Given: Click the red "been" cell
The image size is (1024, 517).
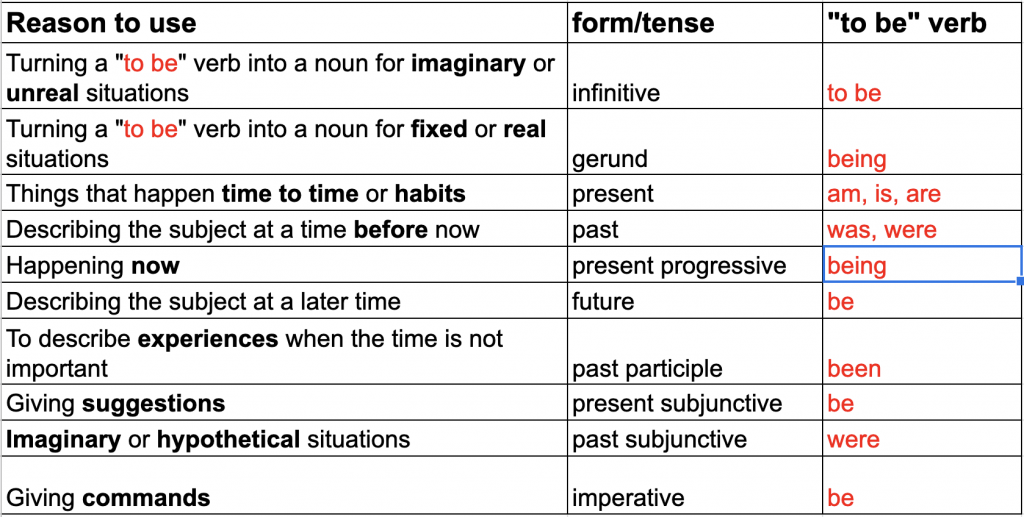Looking at the screenshot, I should (921, 354).
